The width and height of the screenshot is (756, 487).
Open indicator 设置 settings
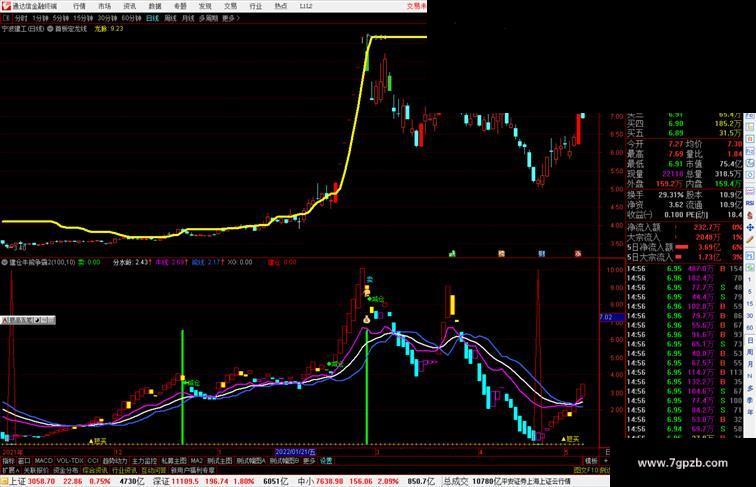[326, 461]
